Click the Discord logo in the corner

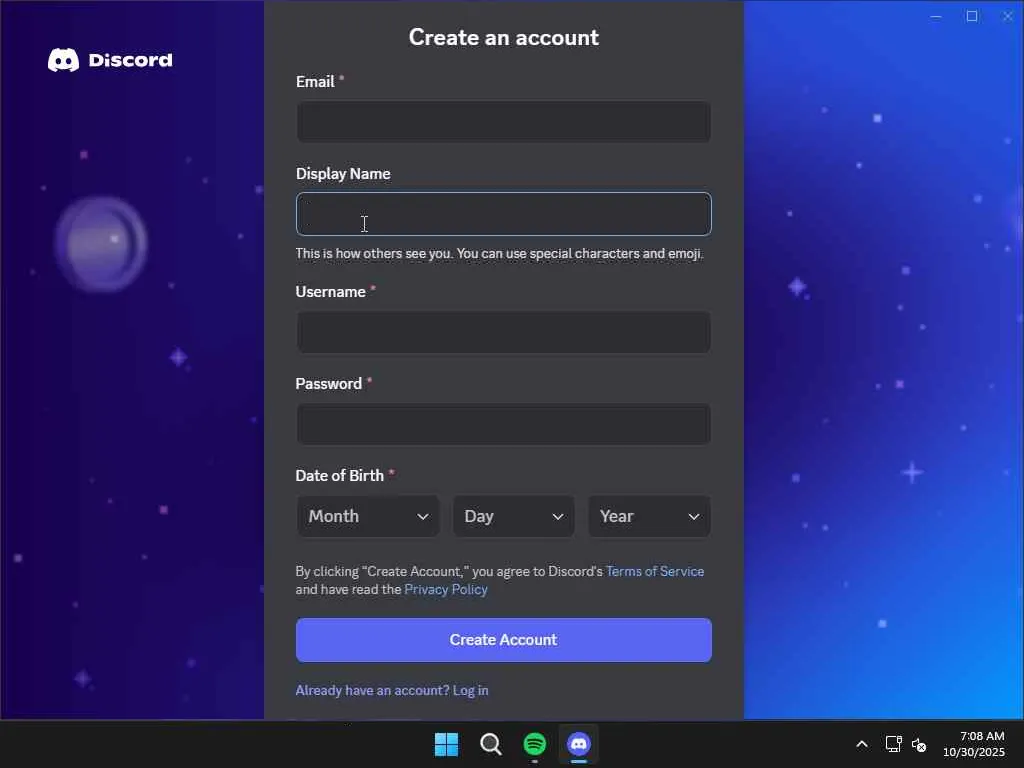pyautogui.click(x=110, y=60)
